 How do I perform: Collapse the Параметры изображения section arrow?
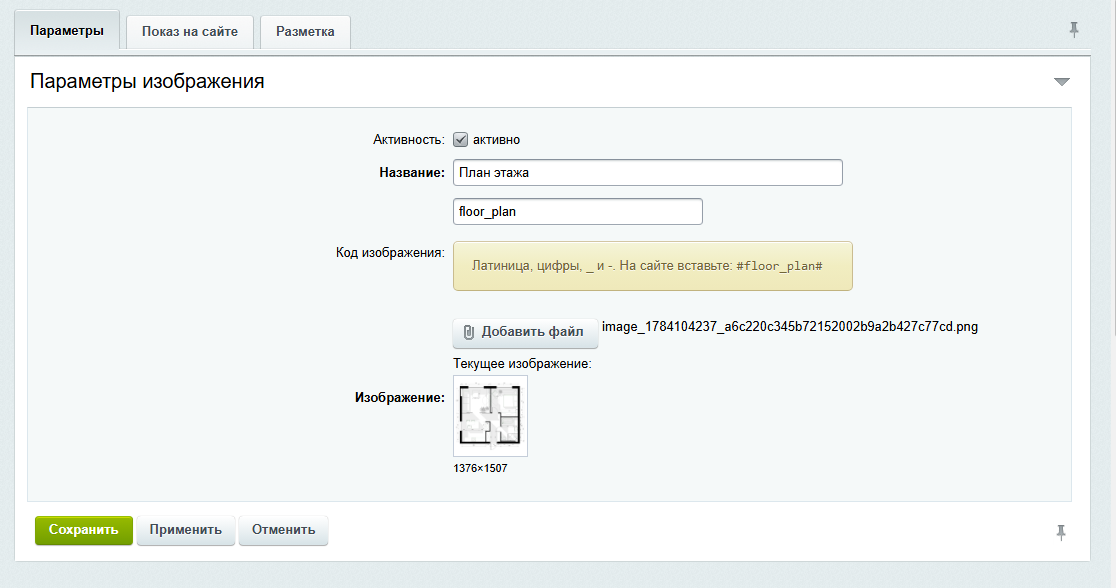pos(1061,82)
